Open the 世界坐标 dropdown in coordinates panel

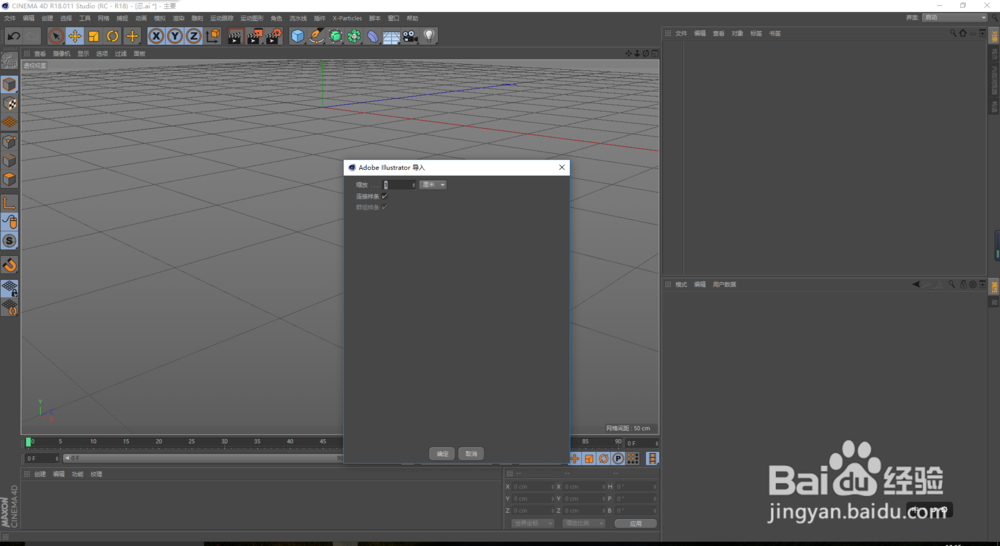(533, 524)
